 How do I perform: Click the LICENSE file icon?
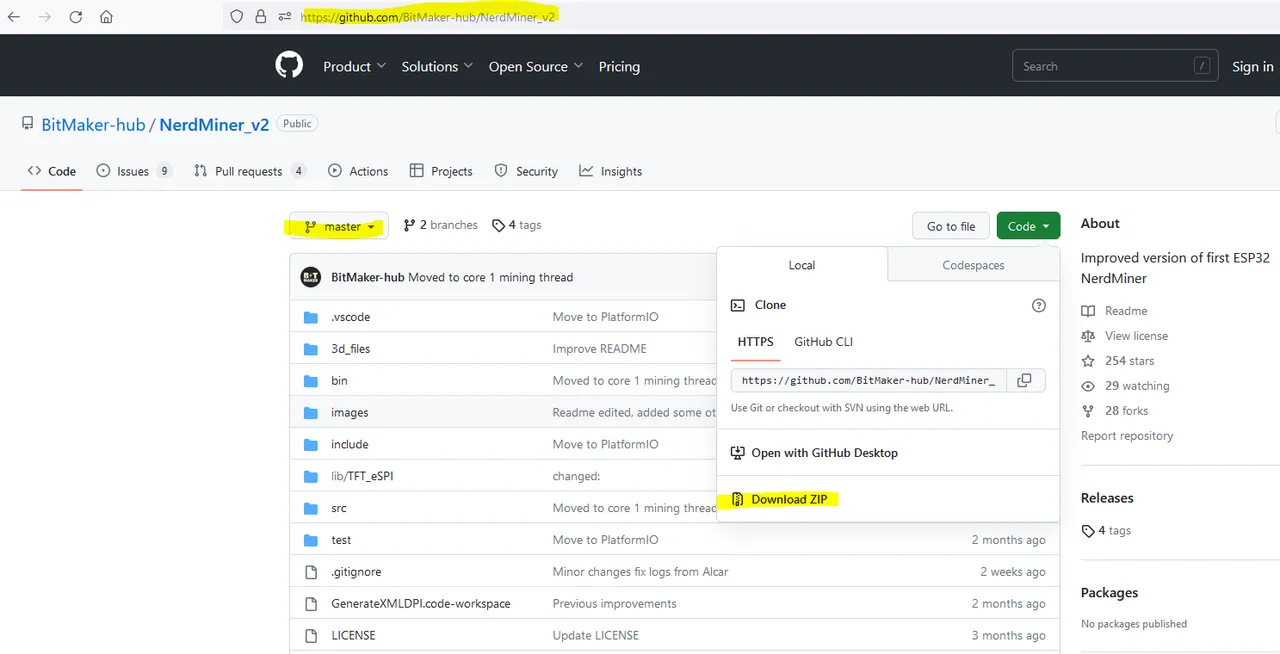[311, 635]
